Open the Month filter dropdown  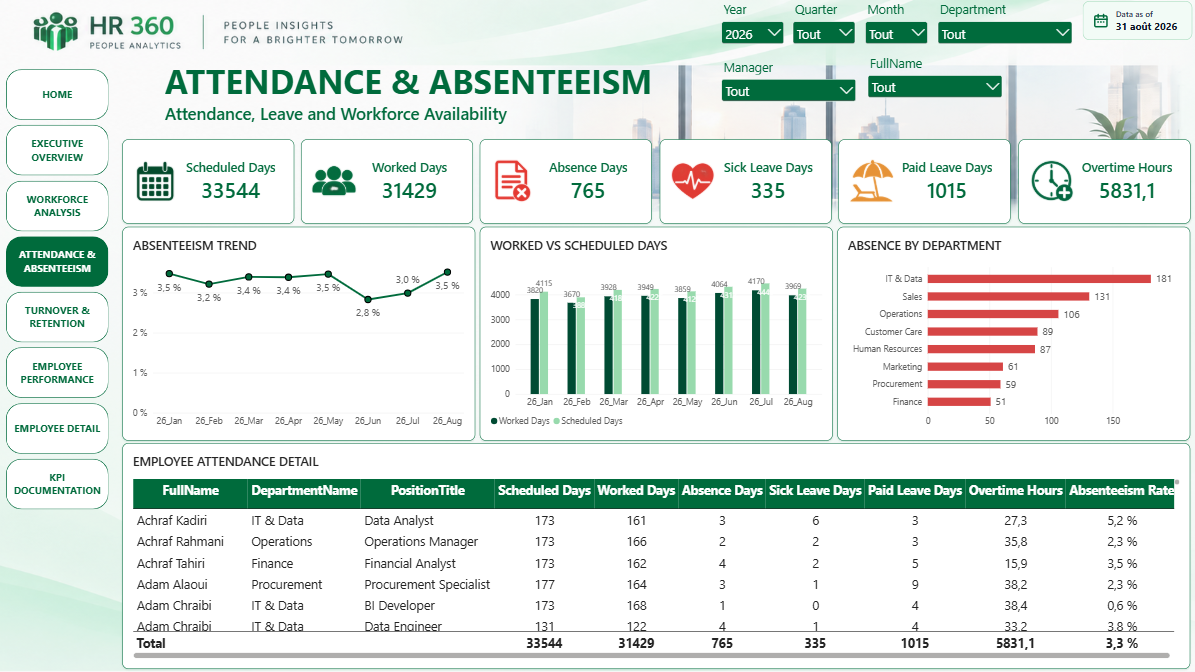(x=896, y=34)
